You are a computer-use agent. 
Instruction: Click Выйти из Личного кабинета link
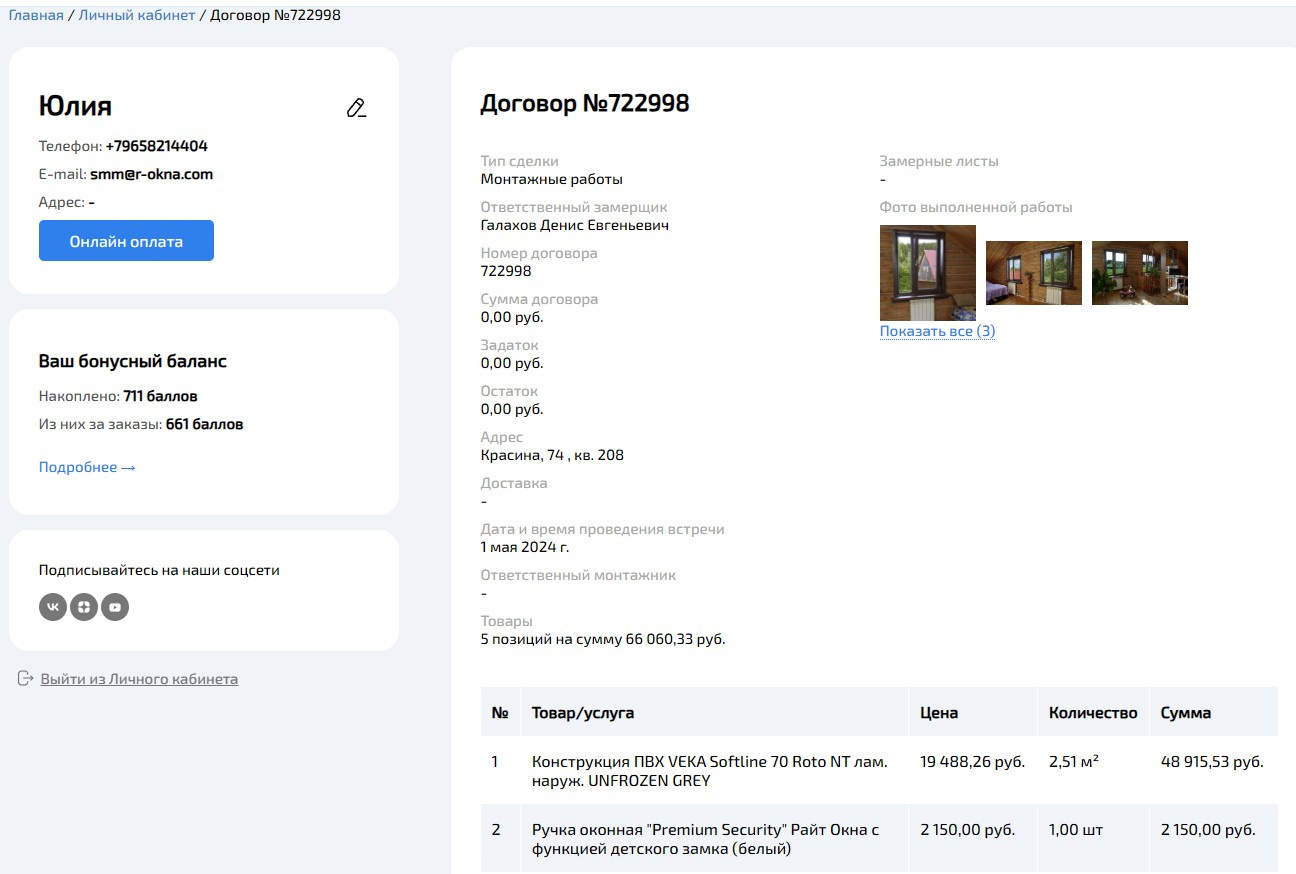139,679
